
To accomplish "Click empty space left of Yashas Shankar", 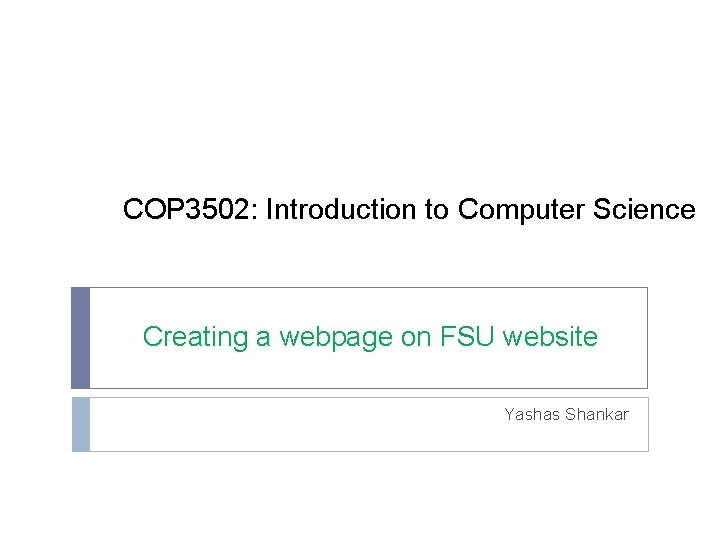I will click(x=300, y=424).
